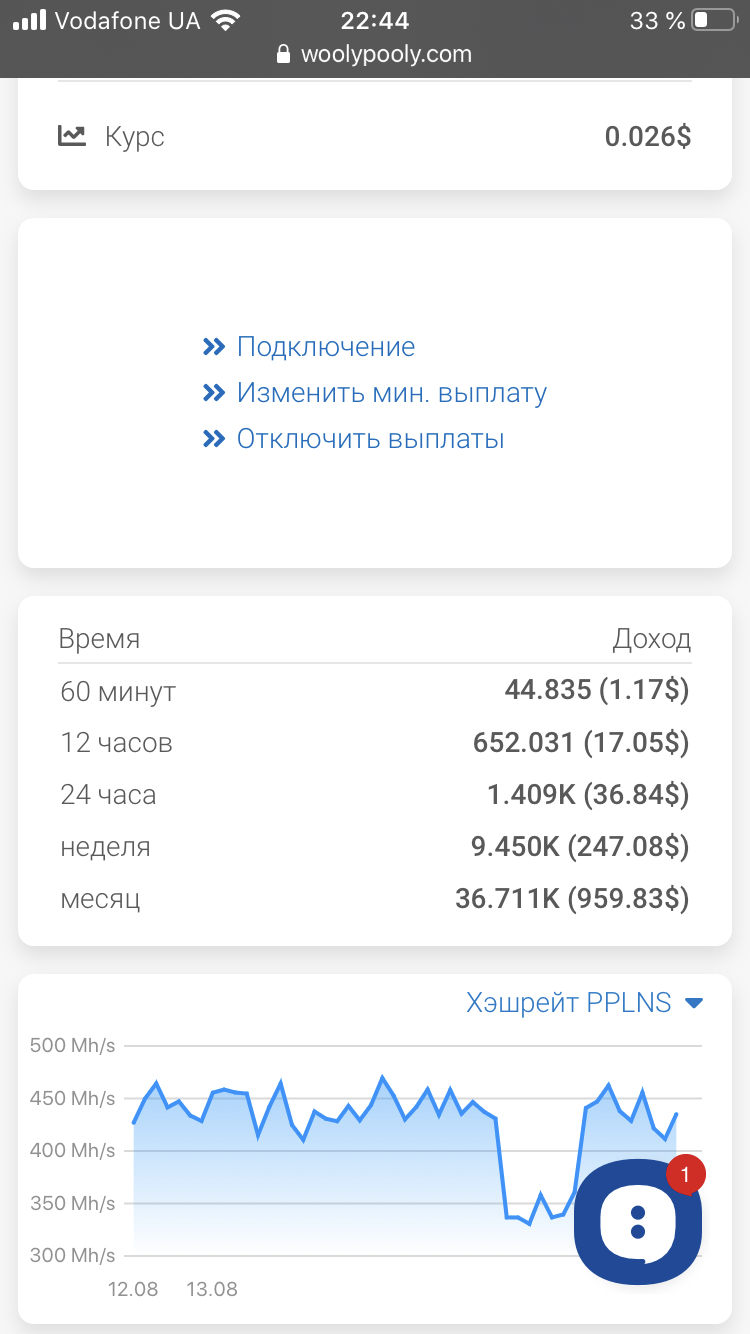Tap the chart icon next to Курс

(x=72, y=136)
